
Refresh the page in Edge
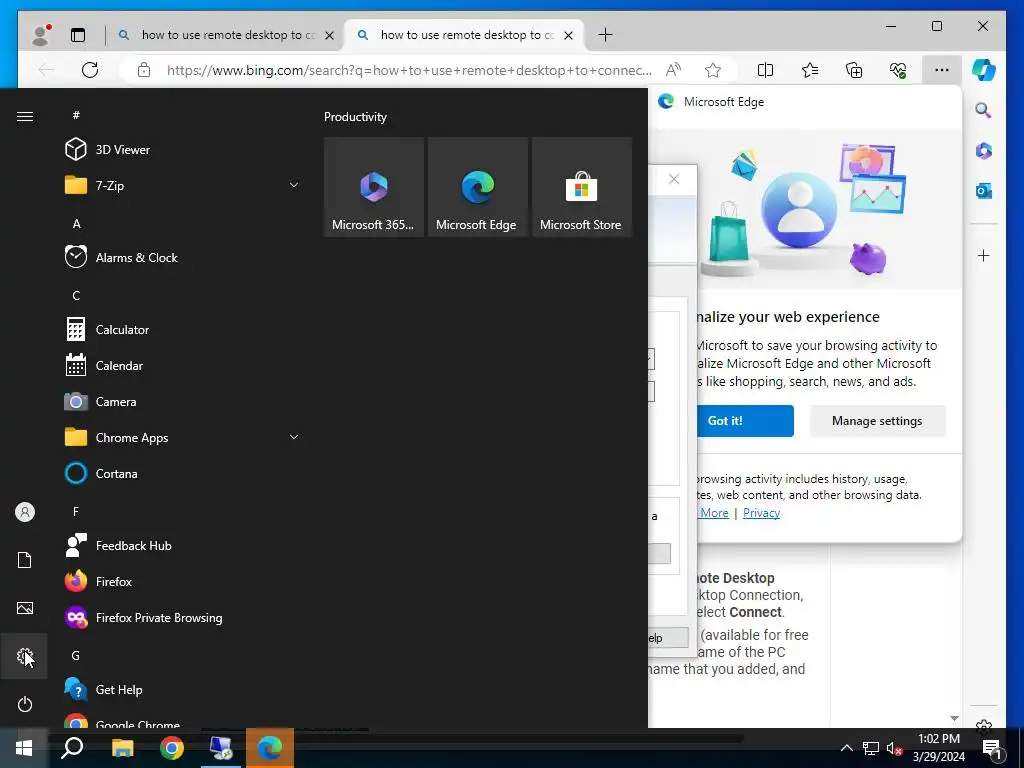(90, 70)
